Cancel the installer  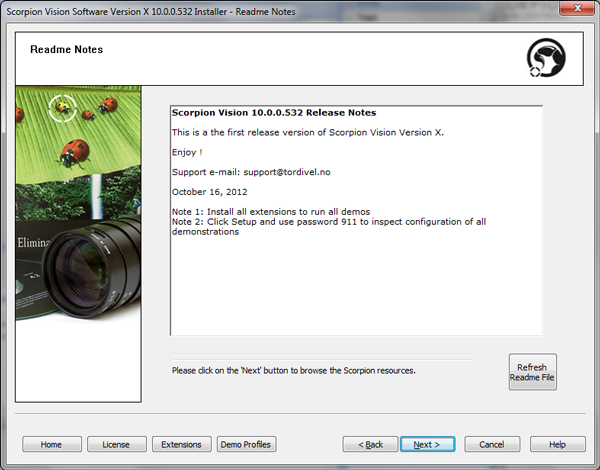click(x=492, y=444)
